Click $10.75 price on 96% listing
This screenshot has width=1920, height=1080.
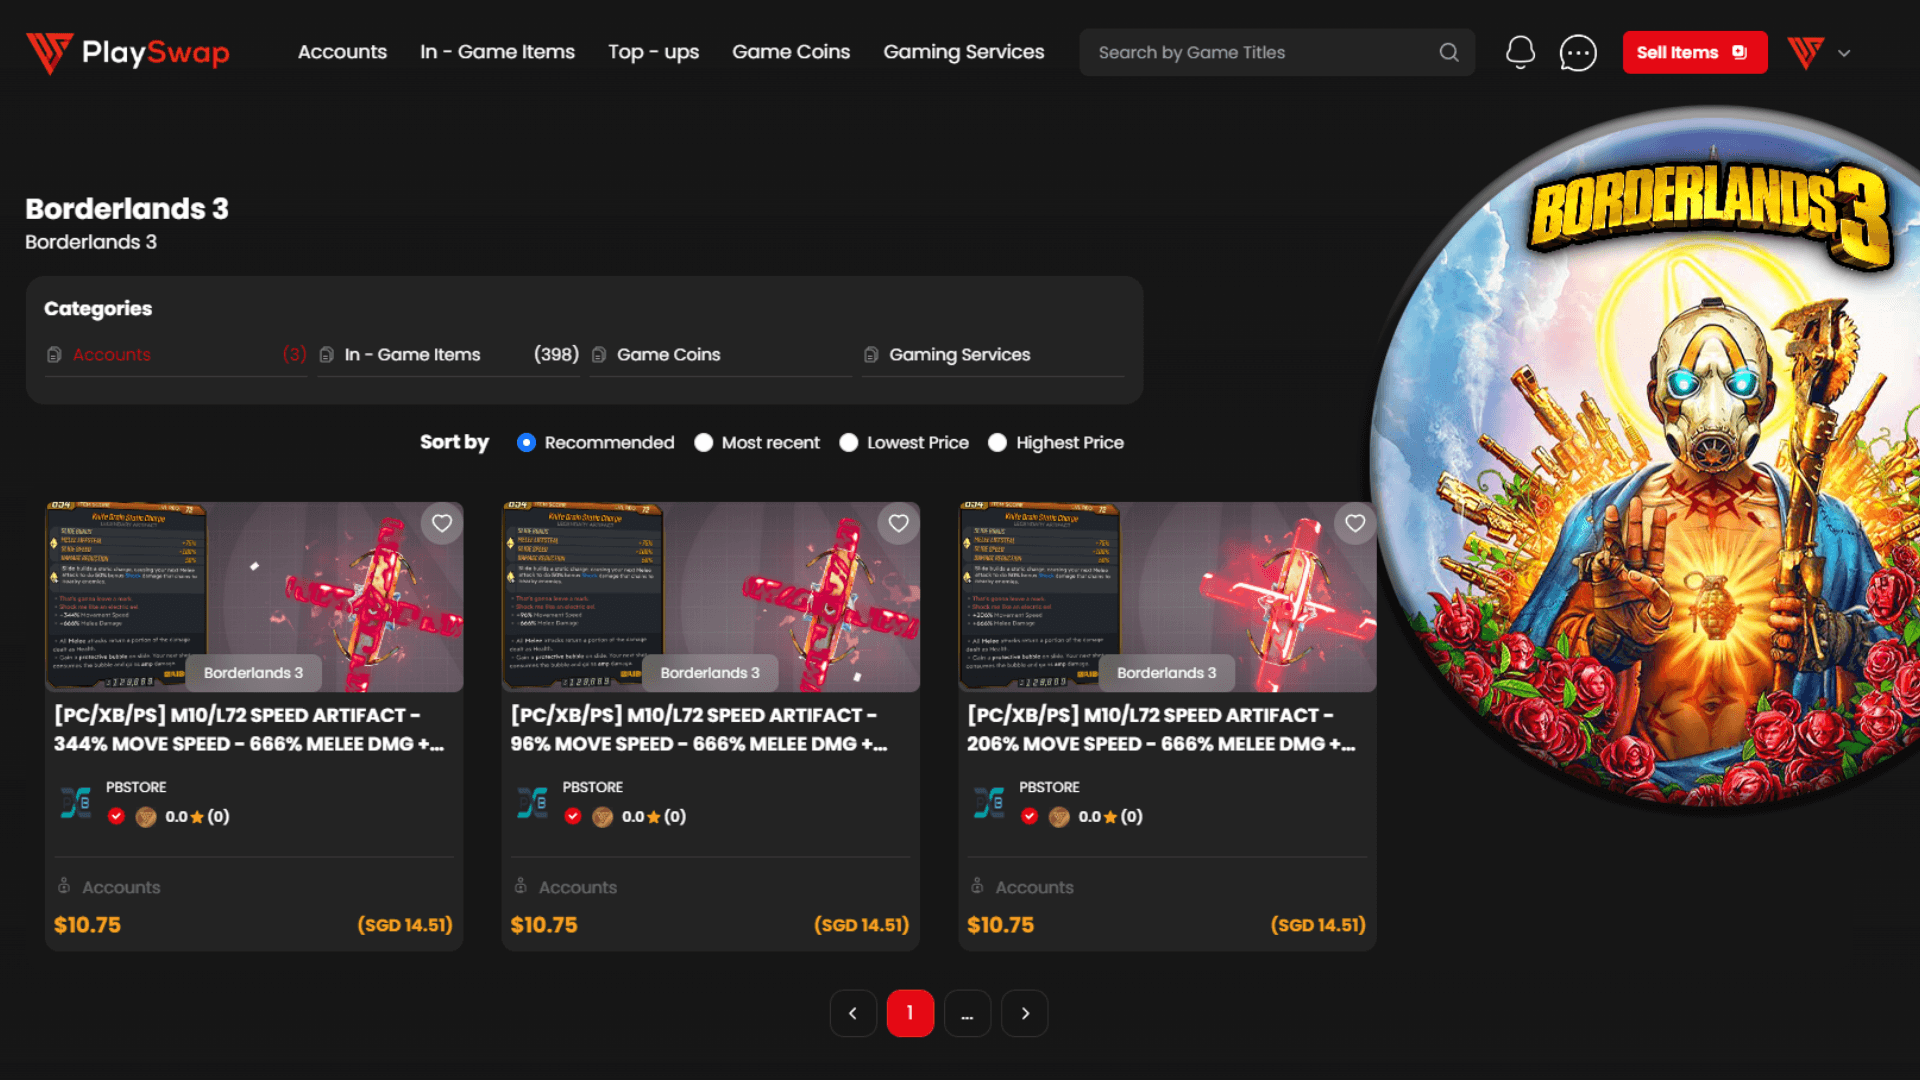544,925
